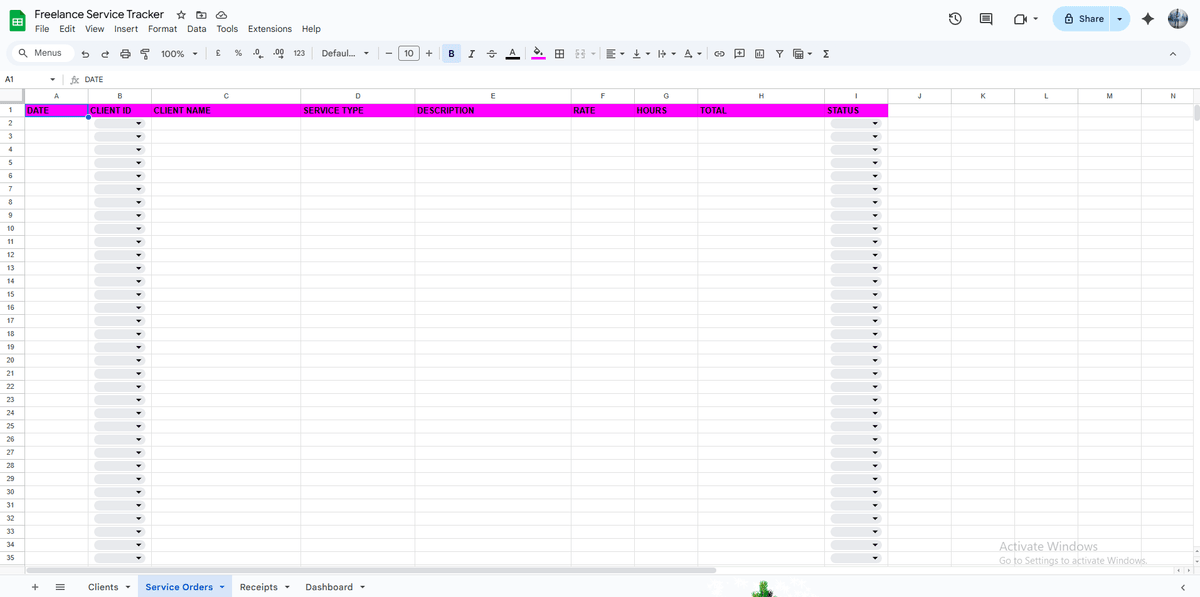Open Functions sigma icon
Viewport: 1200px width, 597px height.
point(826,54)
